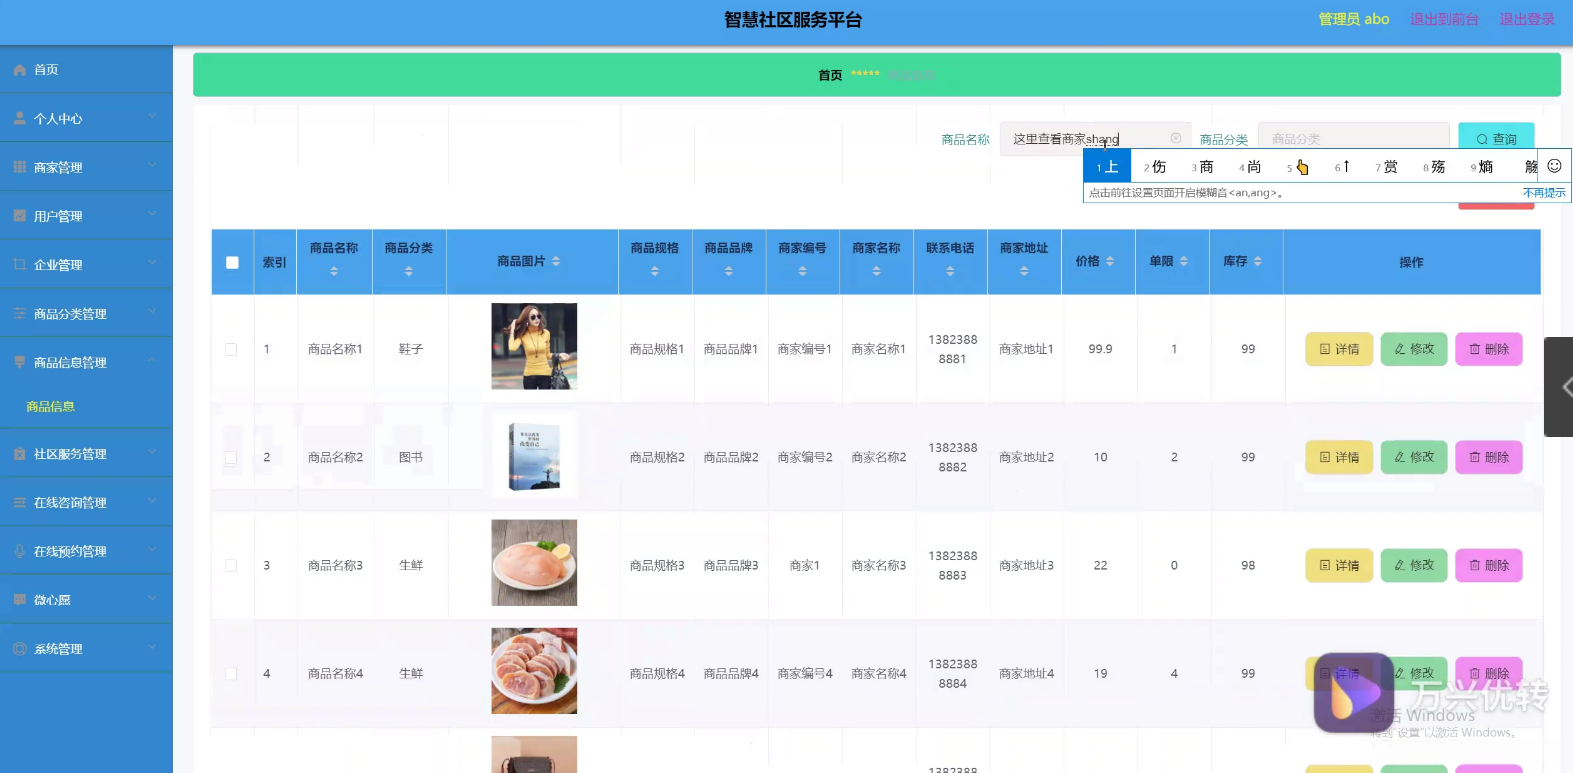Sort the table by 商品图片 column arrows

(556, 261)
